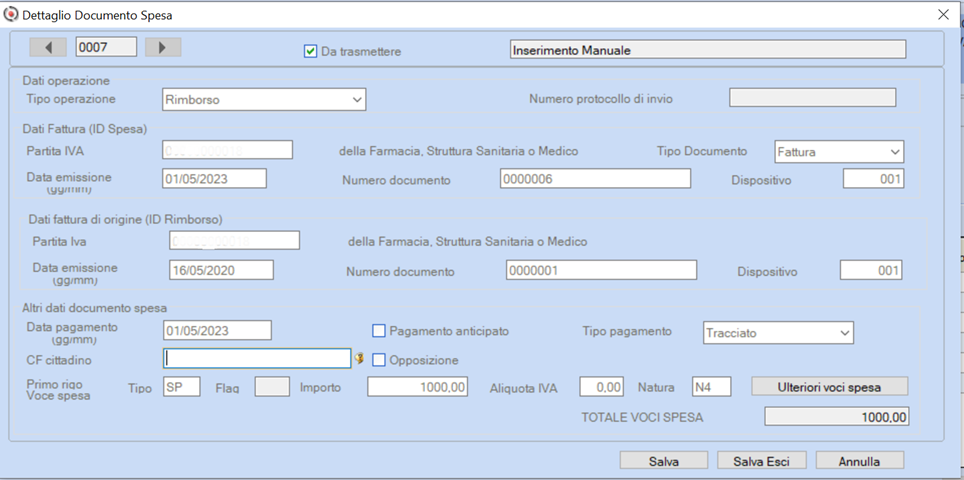Viewport: 964px width, 480px height.
Task: Cancel with the Annulla button
Action: point(859,461)
